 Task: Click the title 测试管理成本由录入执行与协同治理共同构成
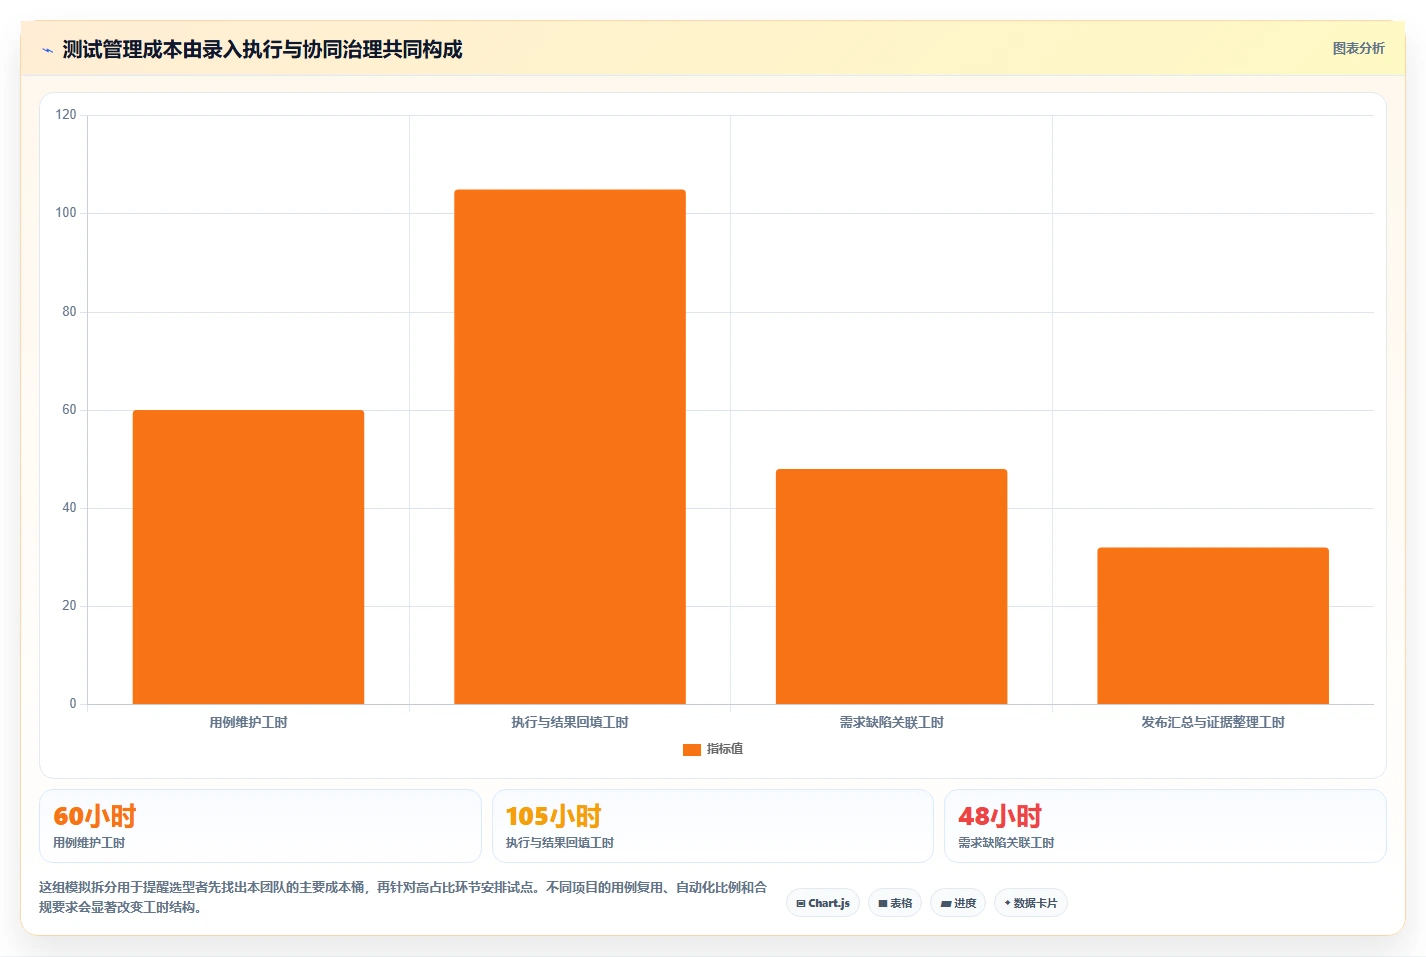coord(262,49)
